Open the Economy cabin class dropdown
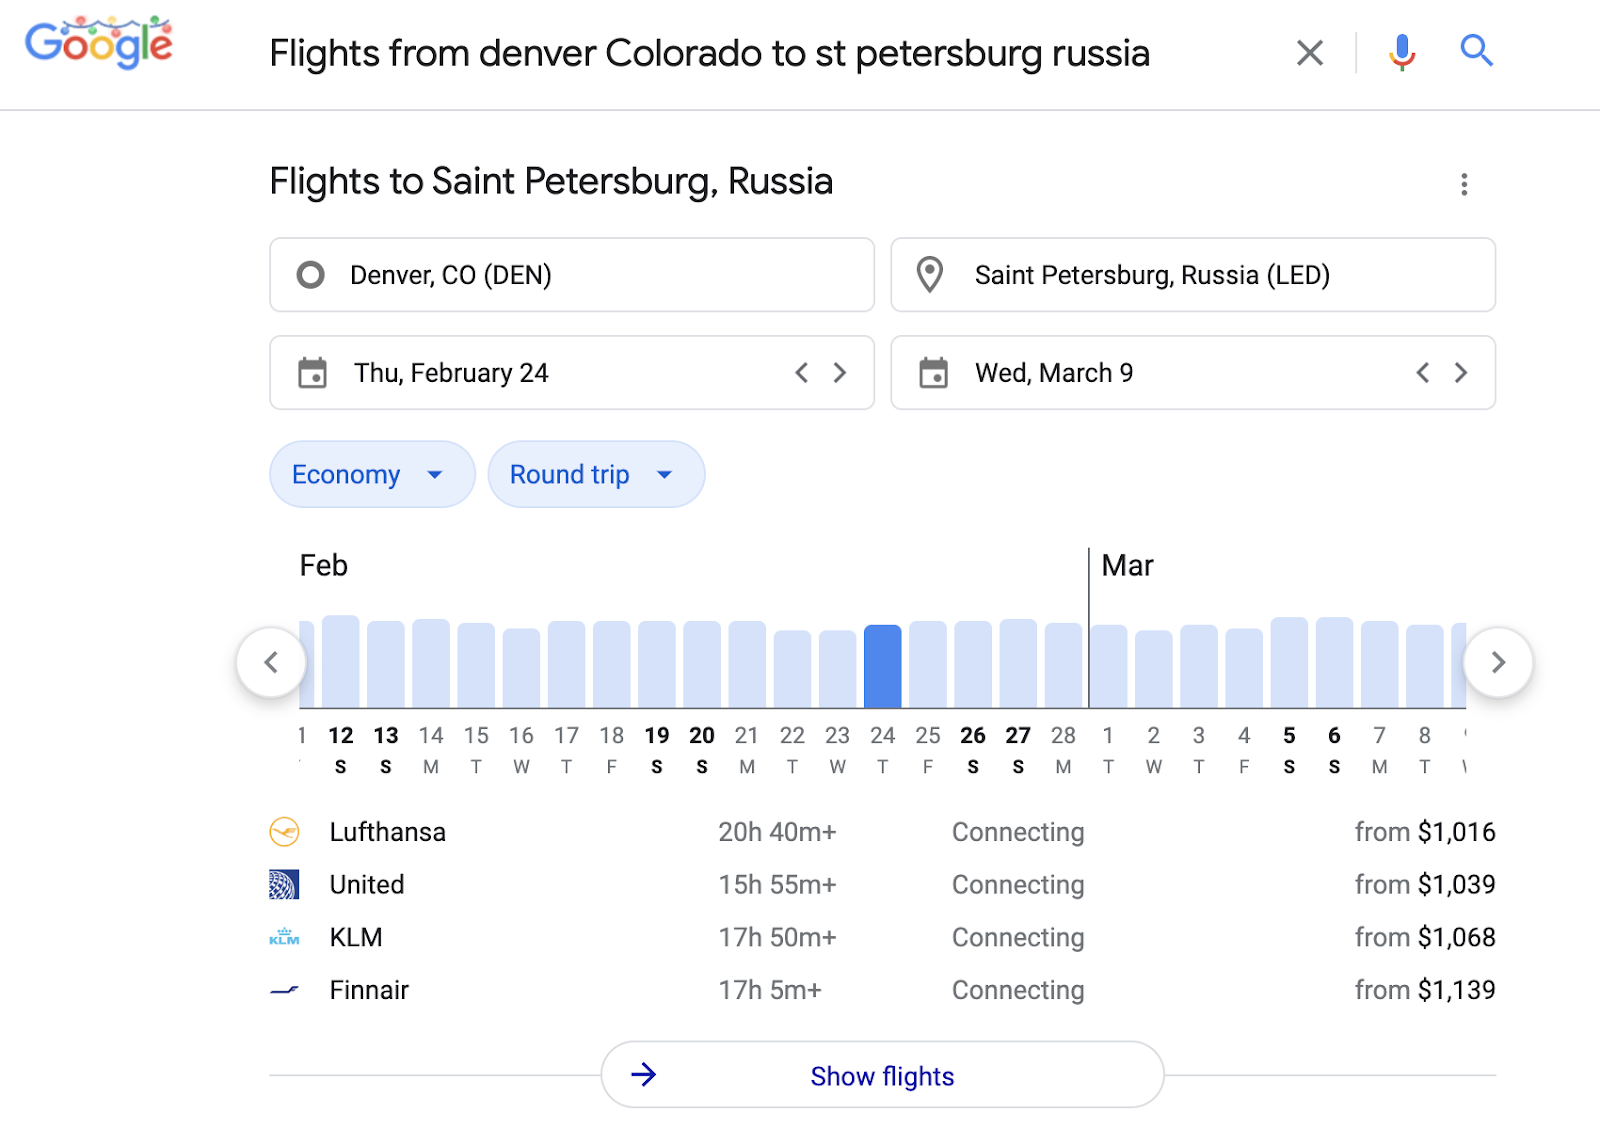 [x=372, y=474]
